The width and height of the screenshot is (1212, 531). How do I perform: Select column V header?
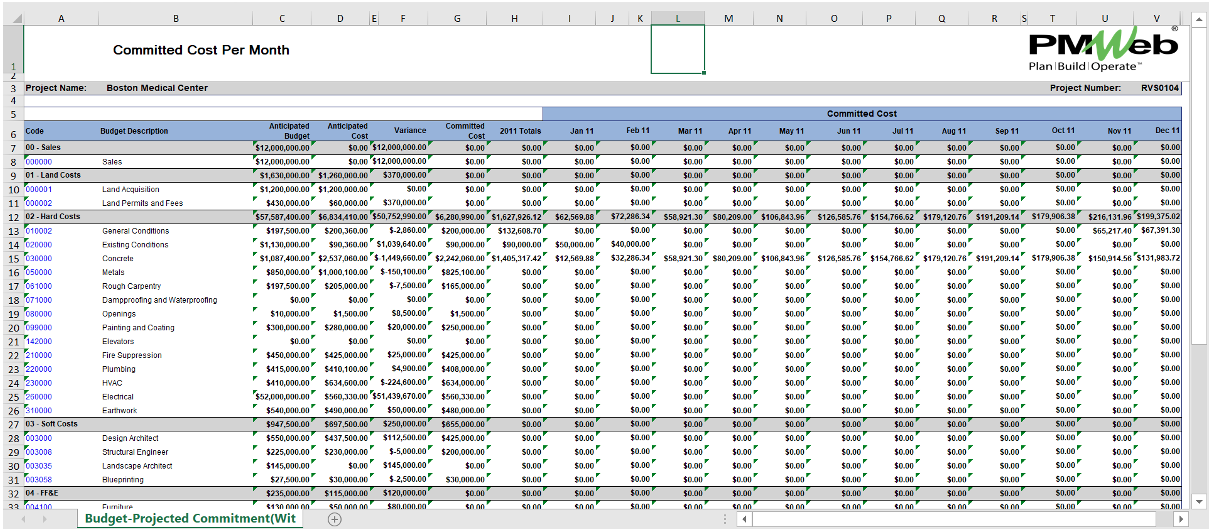(1156, 18)
